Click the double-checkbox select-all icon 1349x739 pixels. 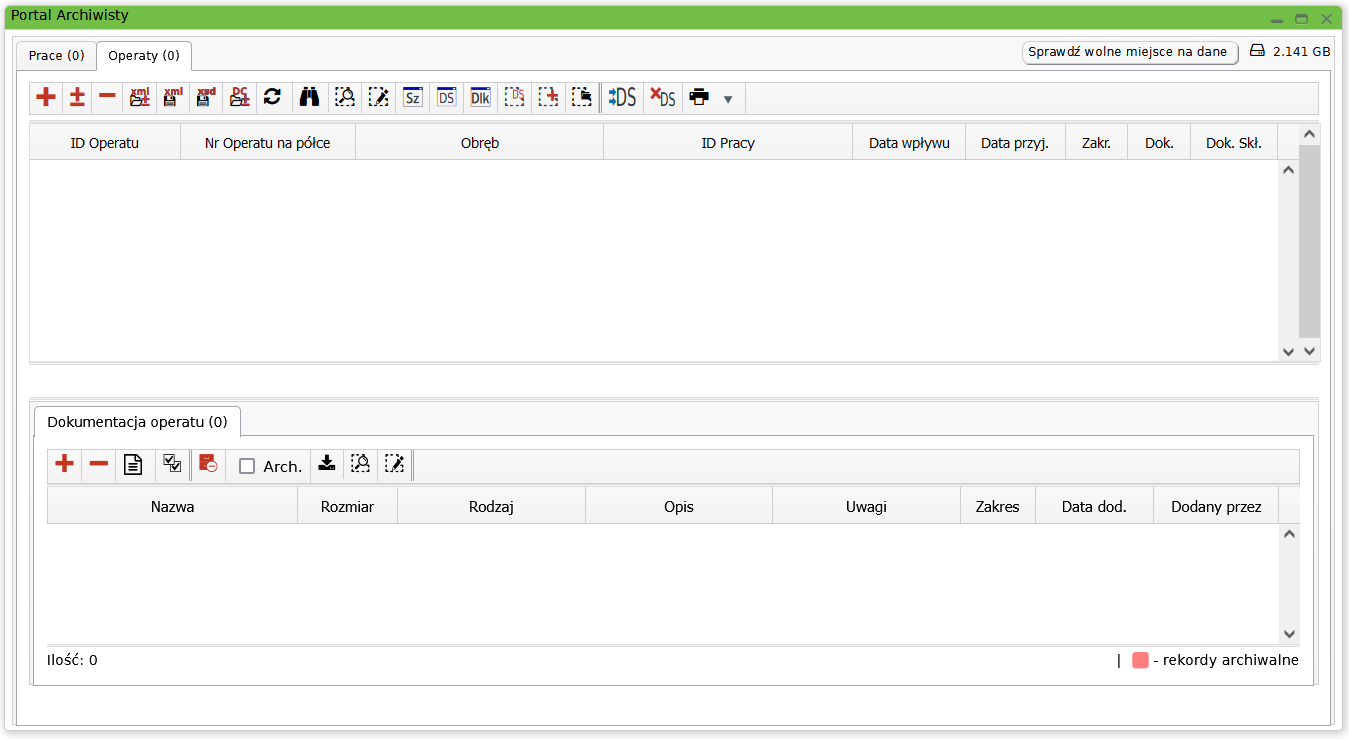click(172, 463)
